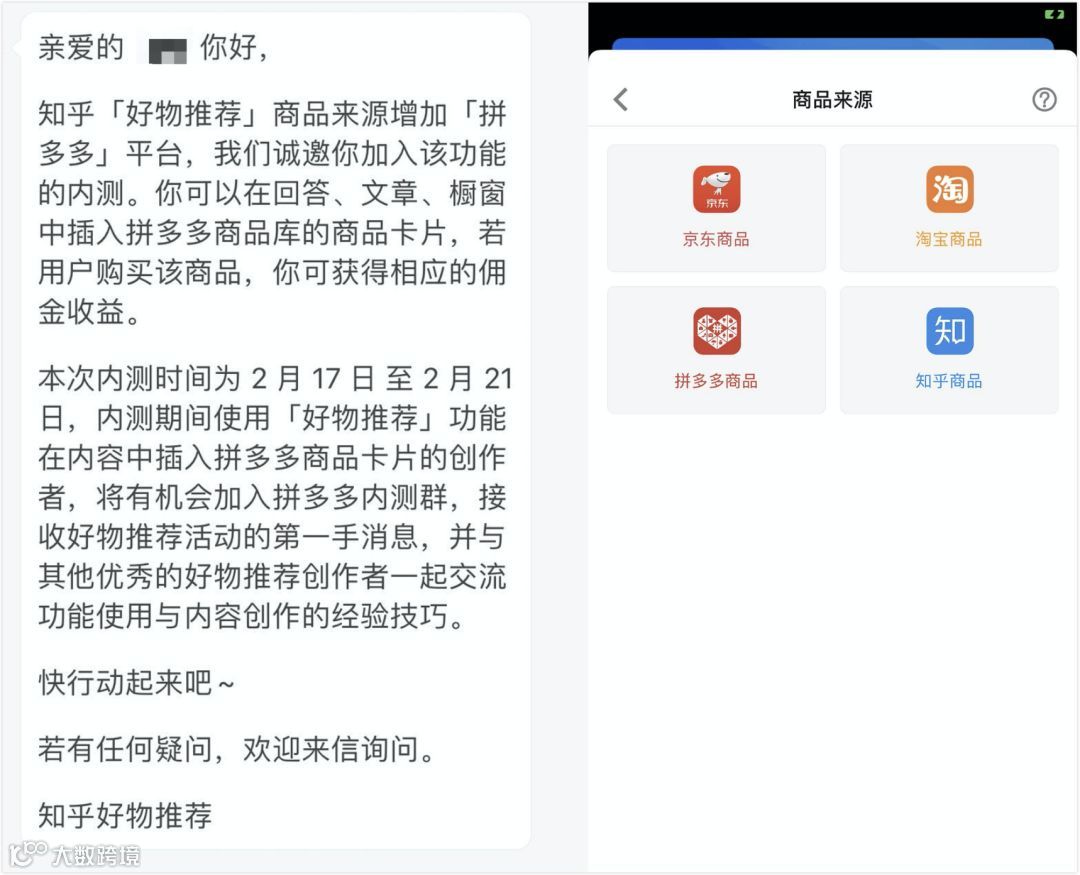Choose the 知乎商品 label

[x=949, y=381]
